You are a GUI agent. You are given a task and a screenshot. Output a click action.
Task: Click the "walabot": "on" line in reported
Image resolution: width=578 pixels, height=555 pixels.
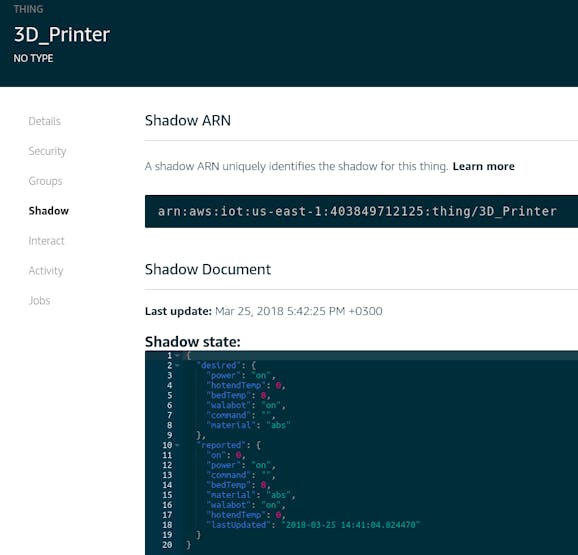(x=244, y=505)
